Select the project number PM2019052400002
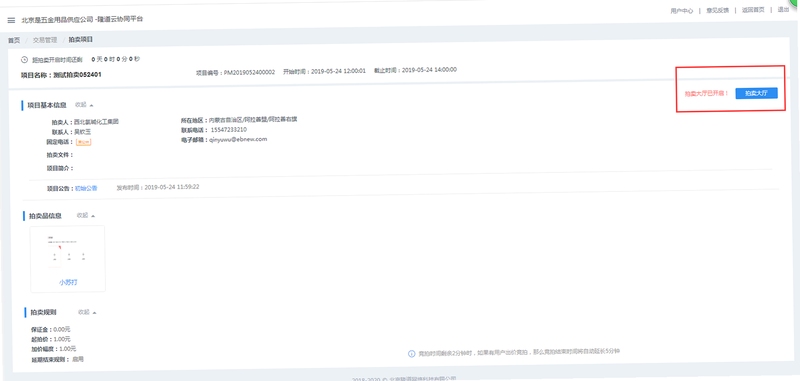 pyautogui.click(x=249, y=72)
